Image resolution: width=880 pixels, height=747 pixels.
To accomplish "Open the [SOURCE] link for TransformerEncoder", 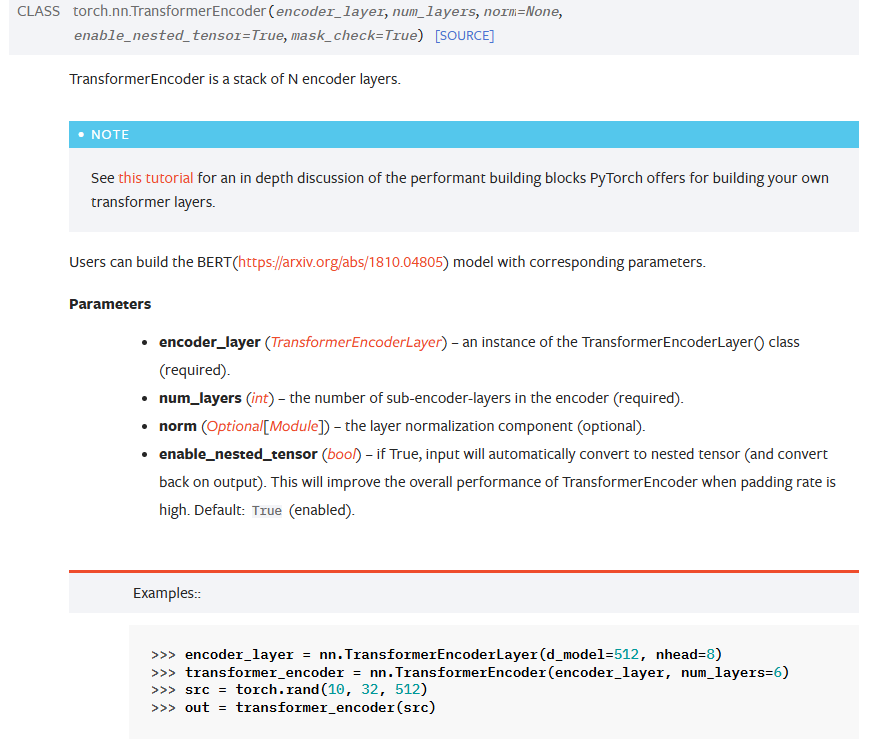I will (464, 36).
